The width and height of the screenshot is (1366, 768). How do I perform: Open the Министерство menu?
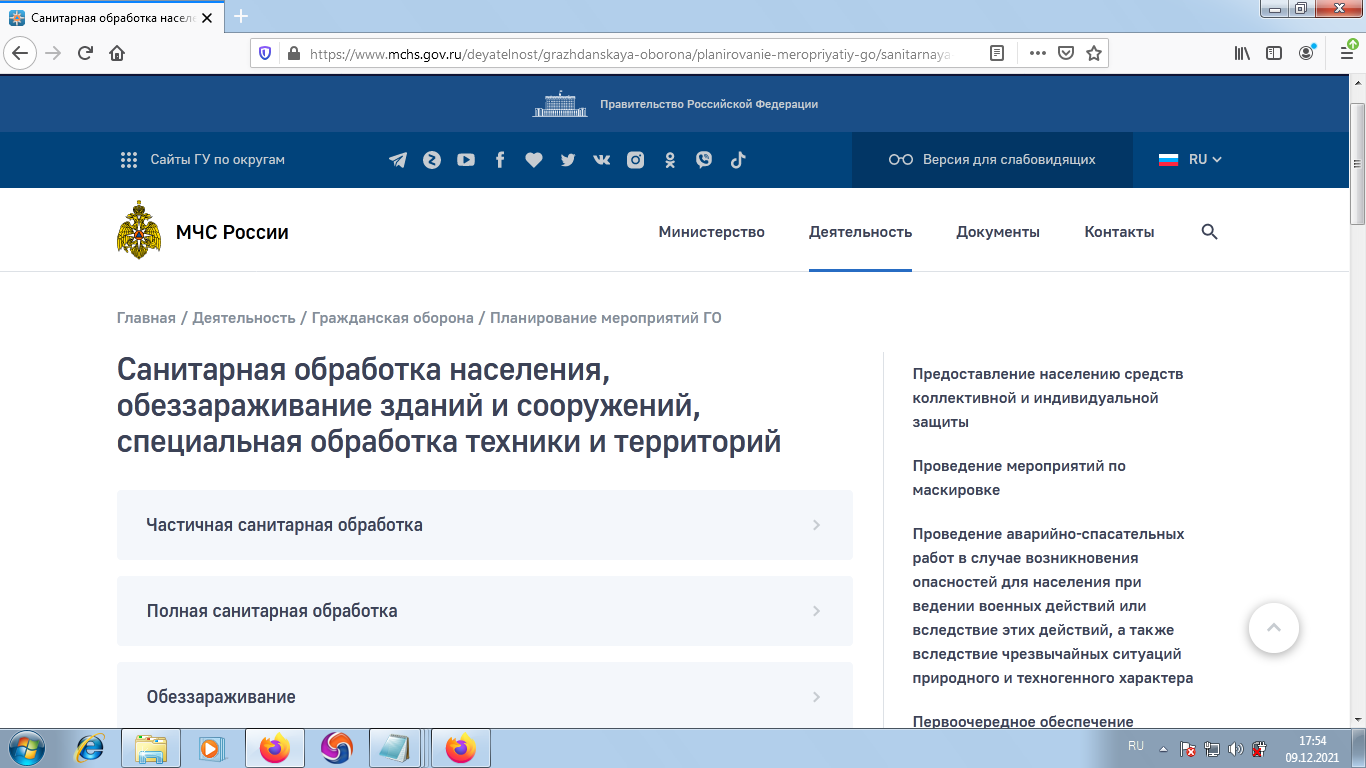(711, 231)
